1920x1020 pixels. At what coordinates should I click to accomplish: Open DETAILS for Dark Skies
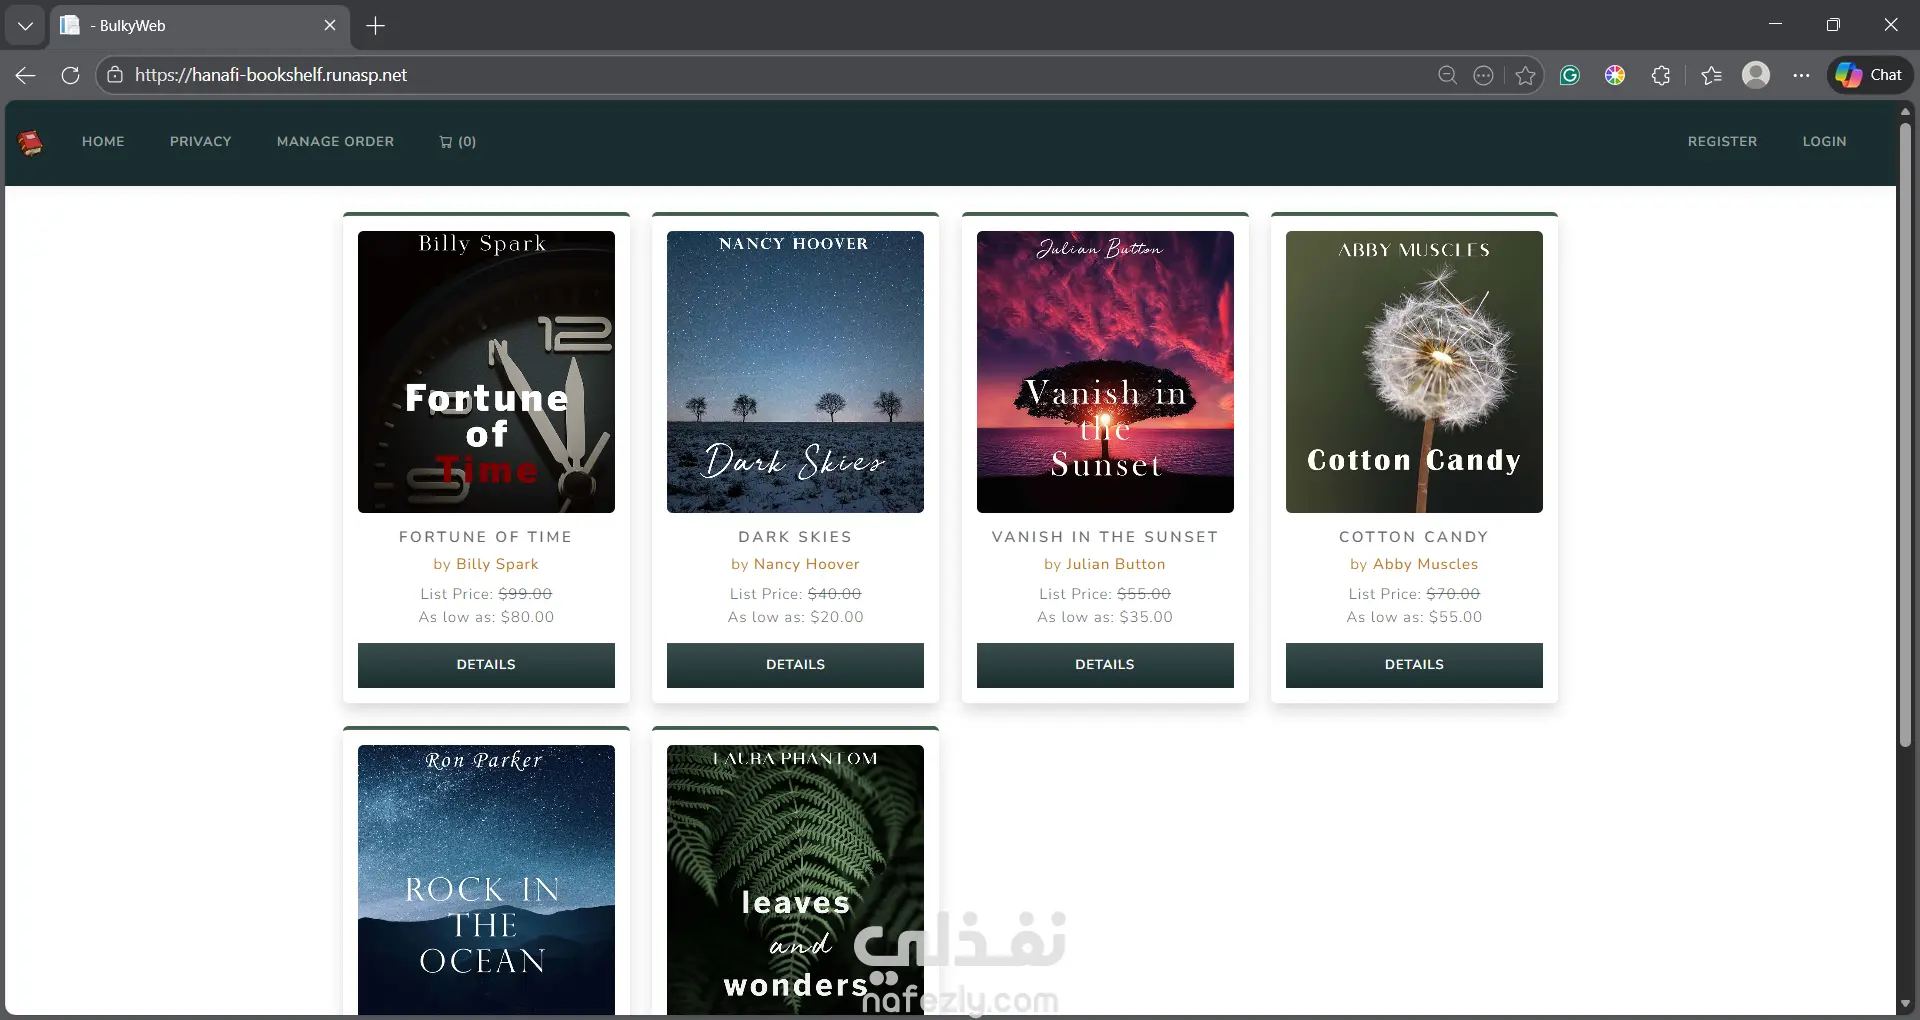click(x=795, y=665)
